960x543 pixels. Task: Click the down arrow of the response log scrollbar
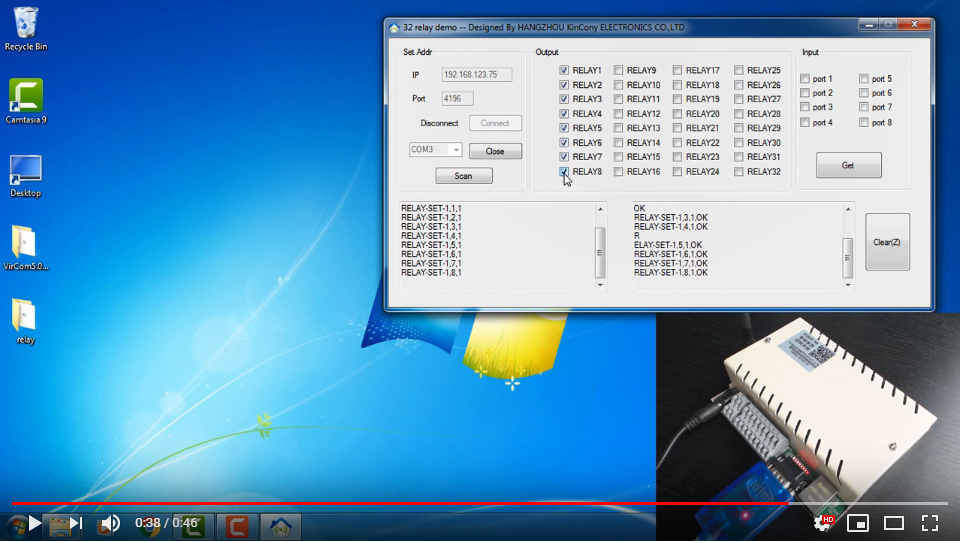(848, 285)
